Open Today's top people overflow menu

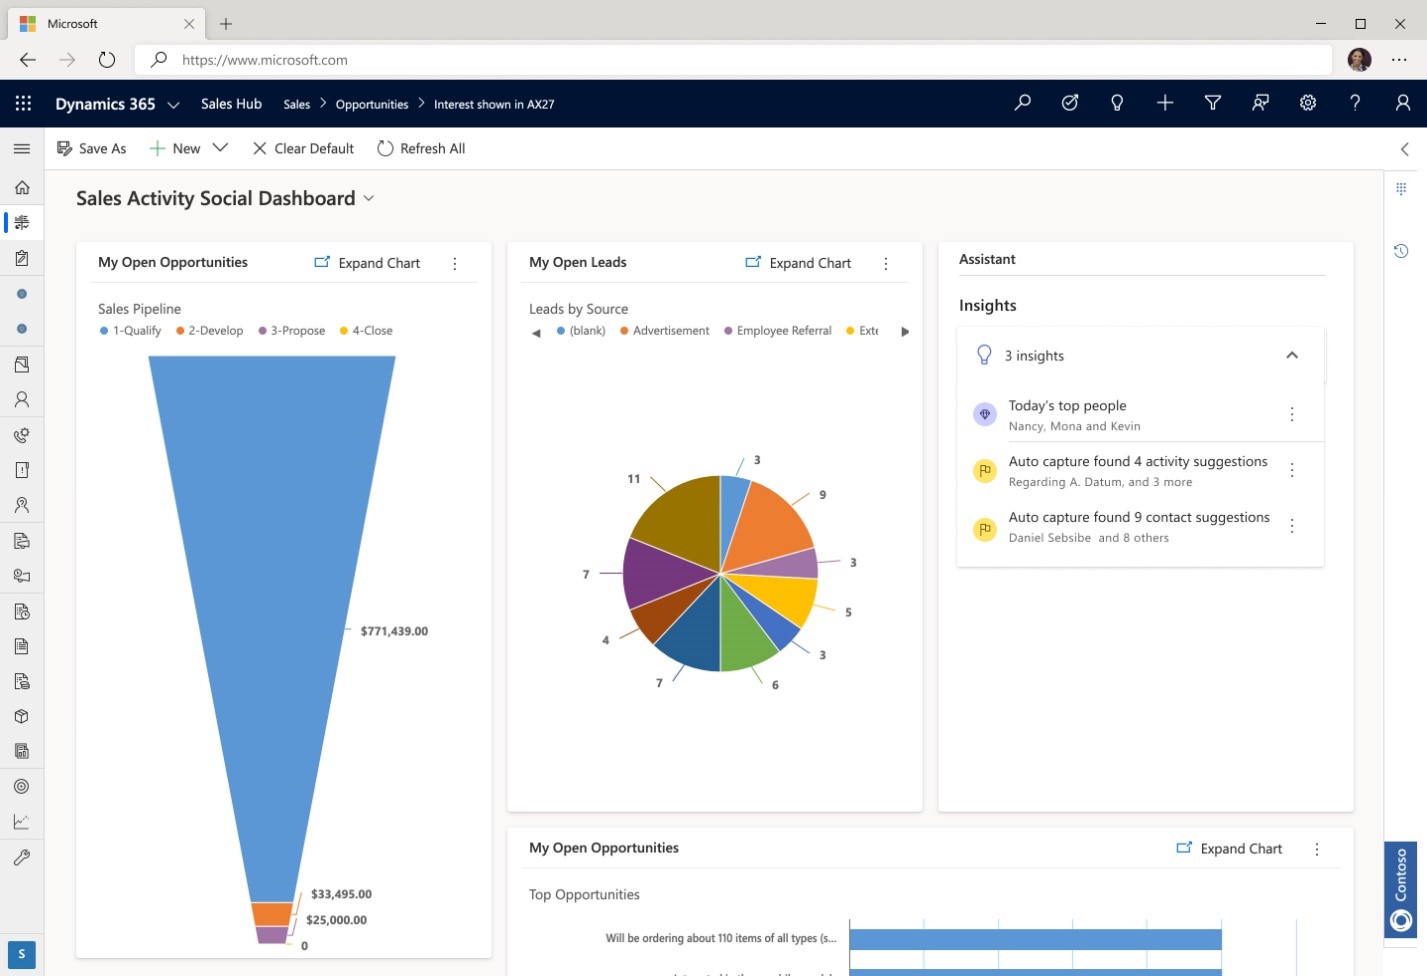coord(1291,413)
